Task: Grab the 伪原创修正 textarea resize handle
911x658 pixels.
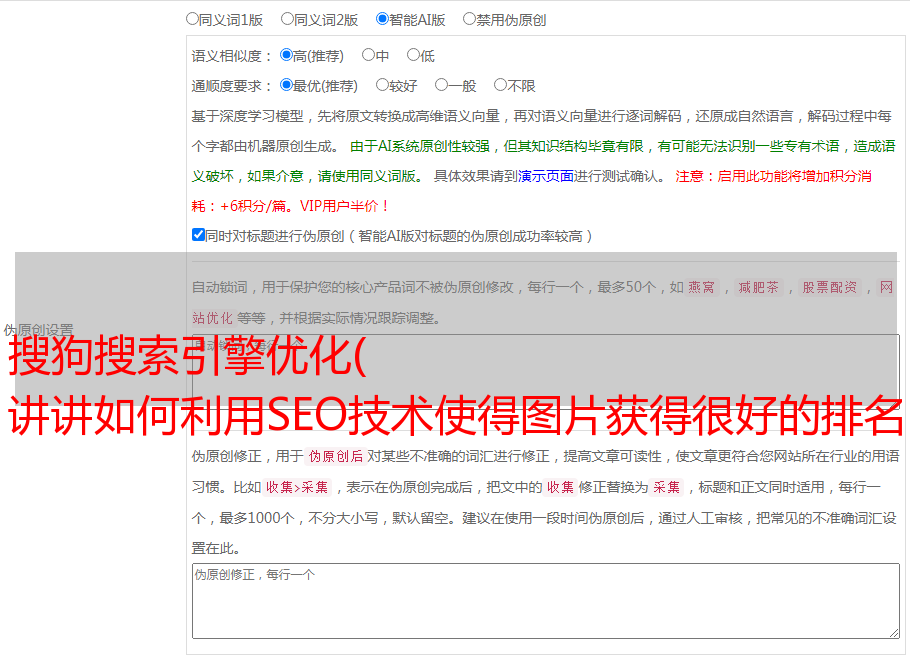Action: [894, 634]
